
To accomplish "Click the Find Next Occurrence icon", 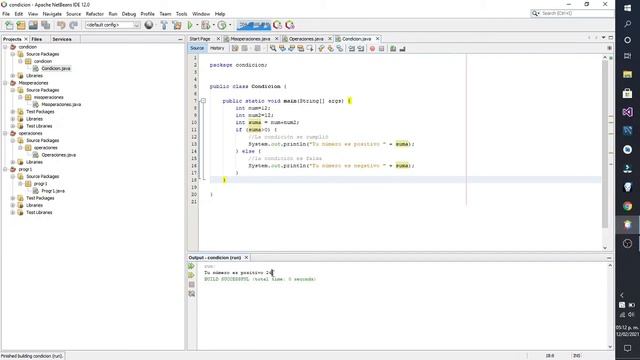I will click(291, 49).
